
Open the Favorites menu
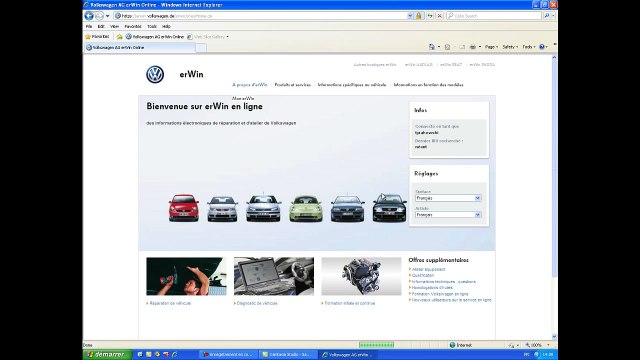click(133, 27)
